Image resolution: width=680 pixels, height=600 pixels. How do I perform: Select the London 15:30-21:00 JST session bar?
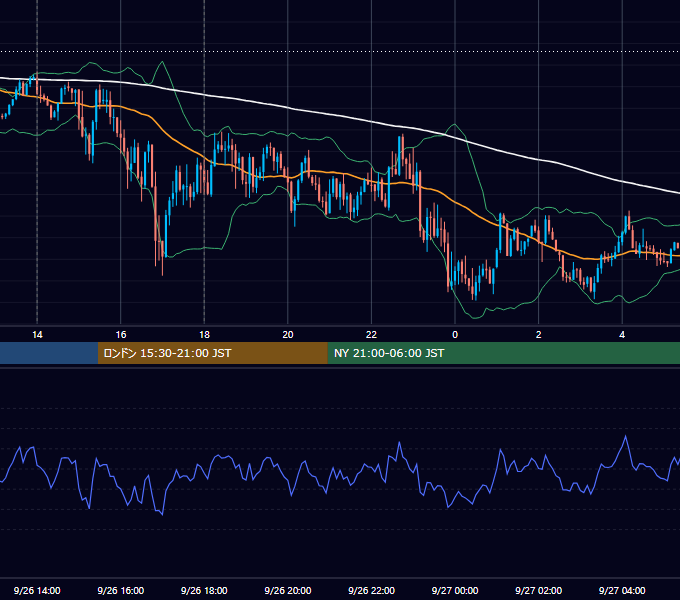[x=212, y=353]
